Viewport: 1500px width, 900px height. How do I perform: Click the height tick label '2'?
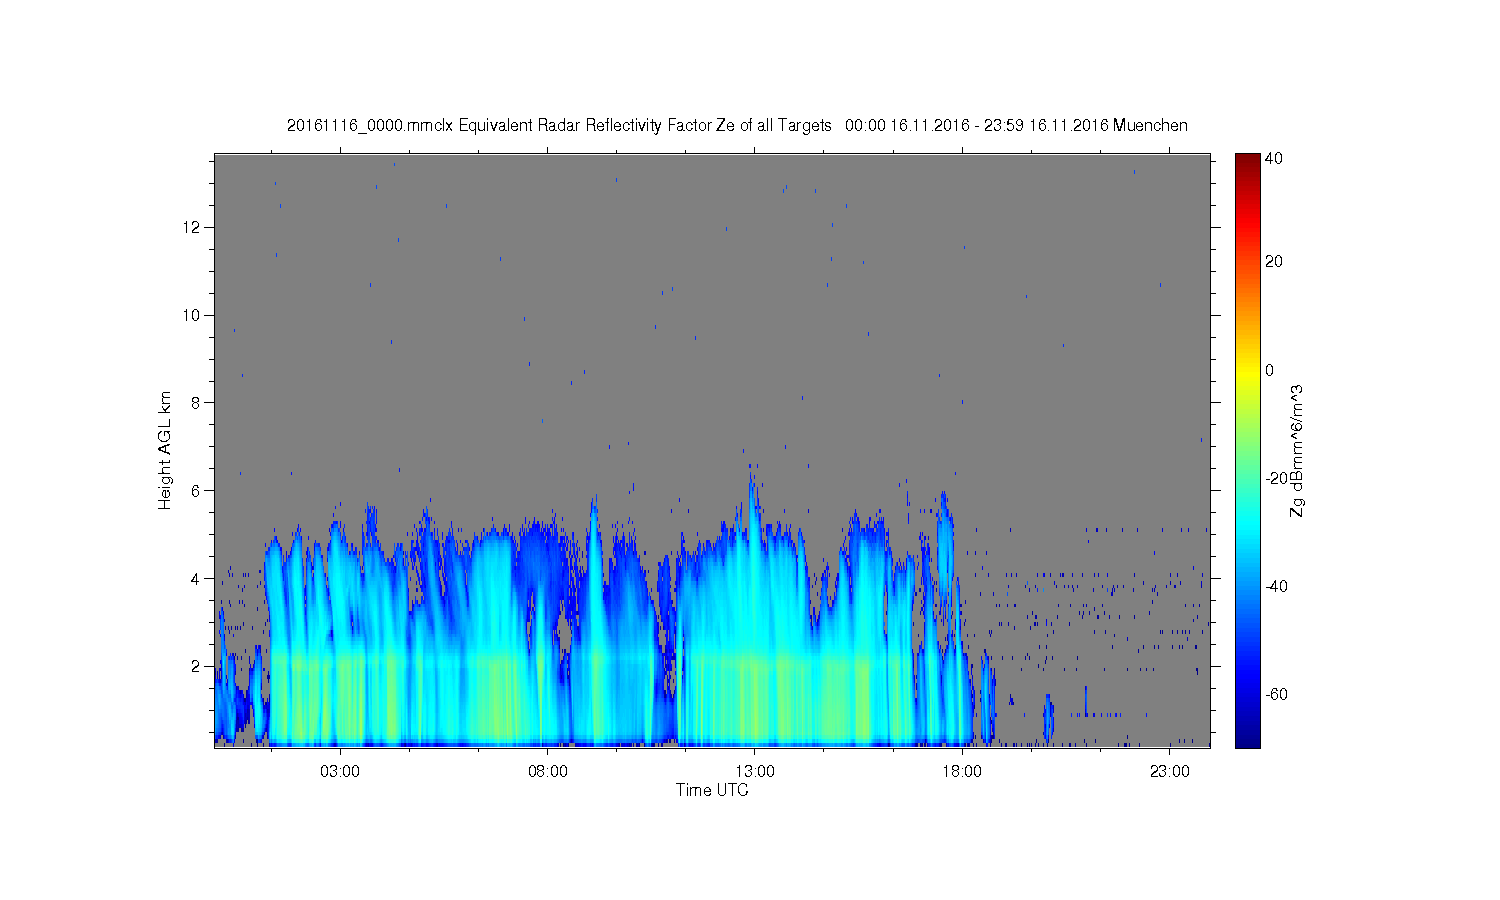(197, 666)
